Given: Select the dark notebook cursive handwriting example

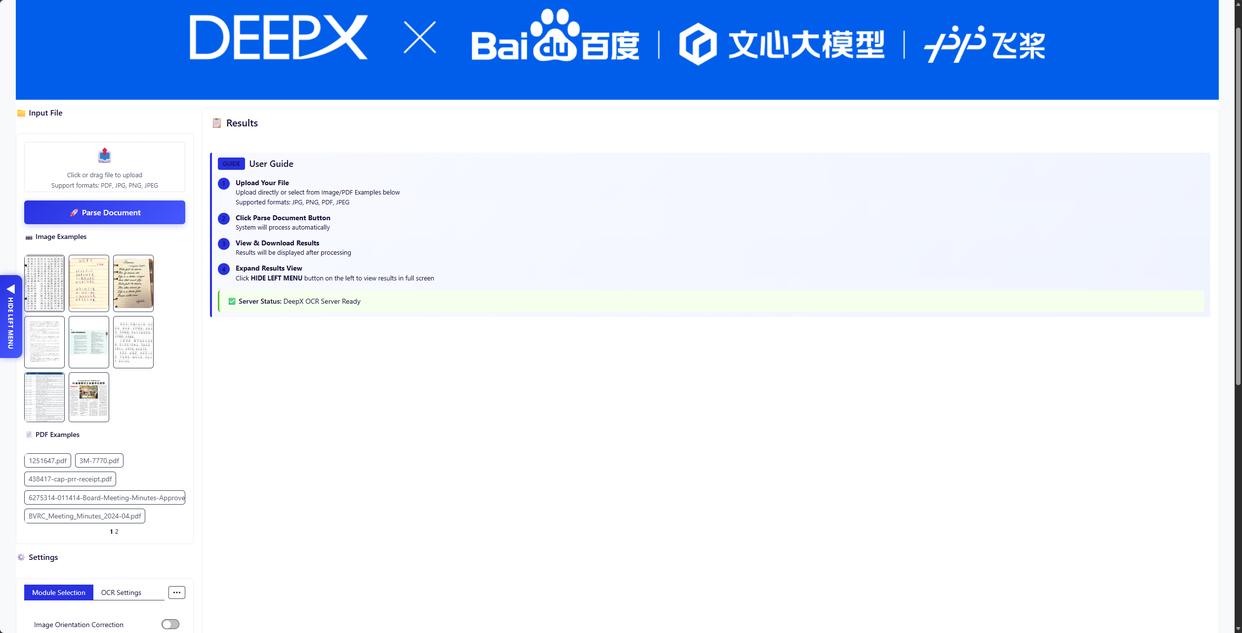Looking at the screenshot, I should click(133, 283).
